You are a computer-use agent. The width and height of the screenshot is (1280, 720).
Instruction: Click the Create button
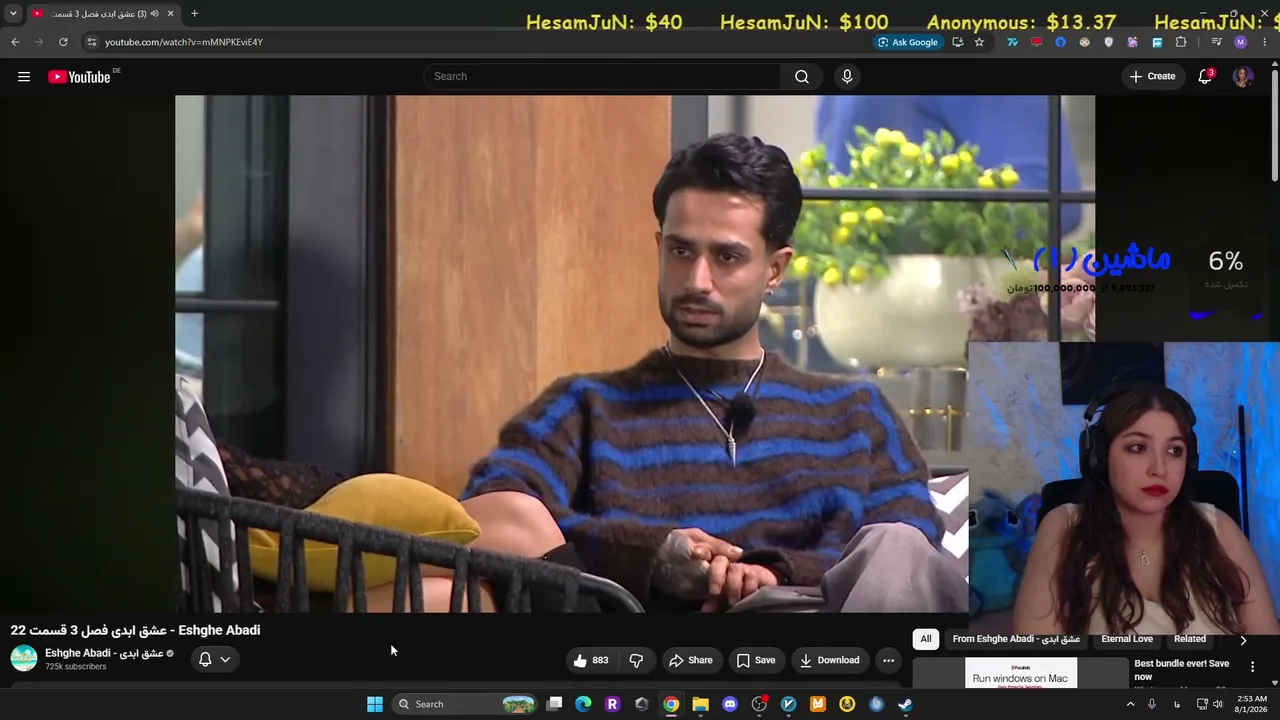point(1153,77)
